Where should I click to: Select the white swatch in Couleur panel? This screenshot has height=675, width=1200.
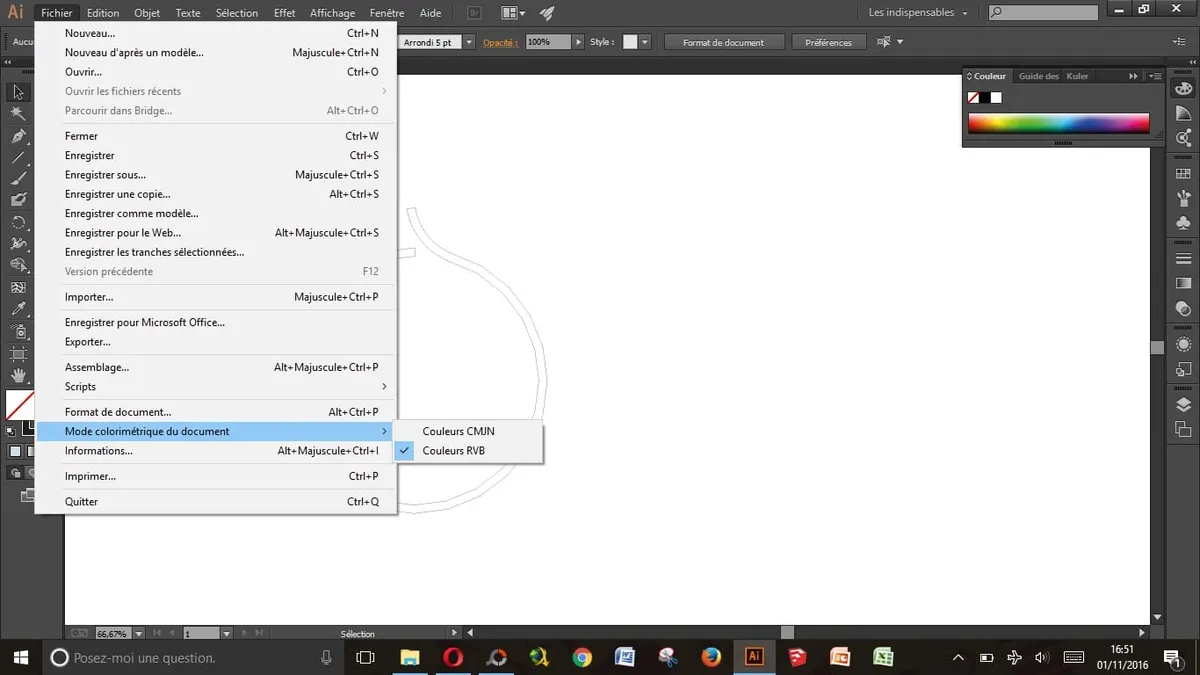(996, 97)
